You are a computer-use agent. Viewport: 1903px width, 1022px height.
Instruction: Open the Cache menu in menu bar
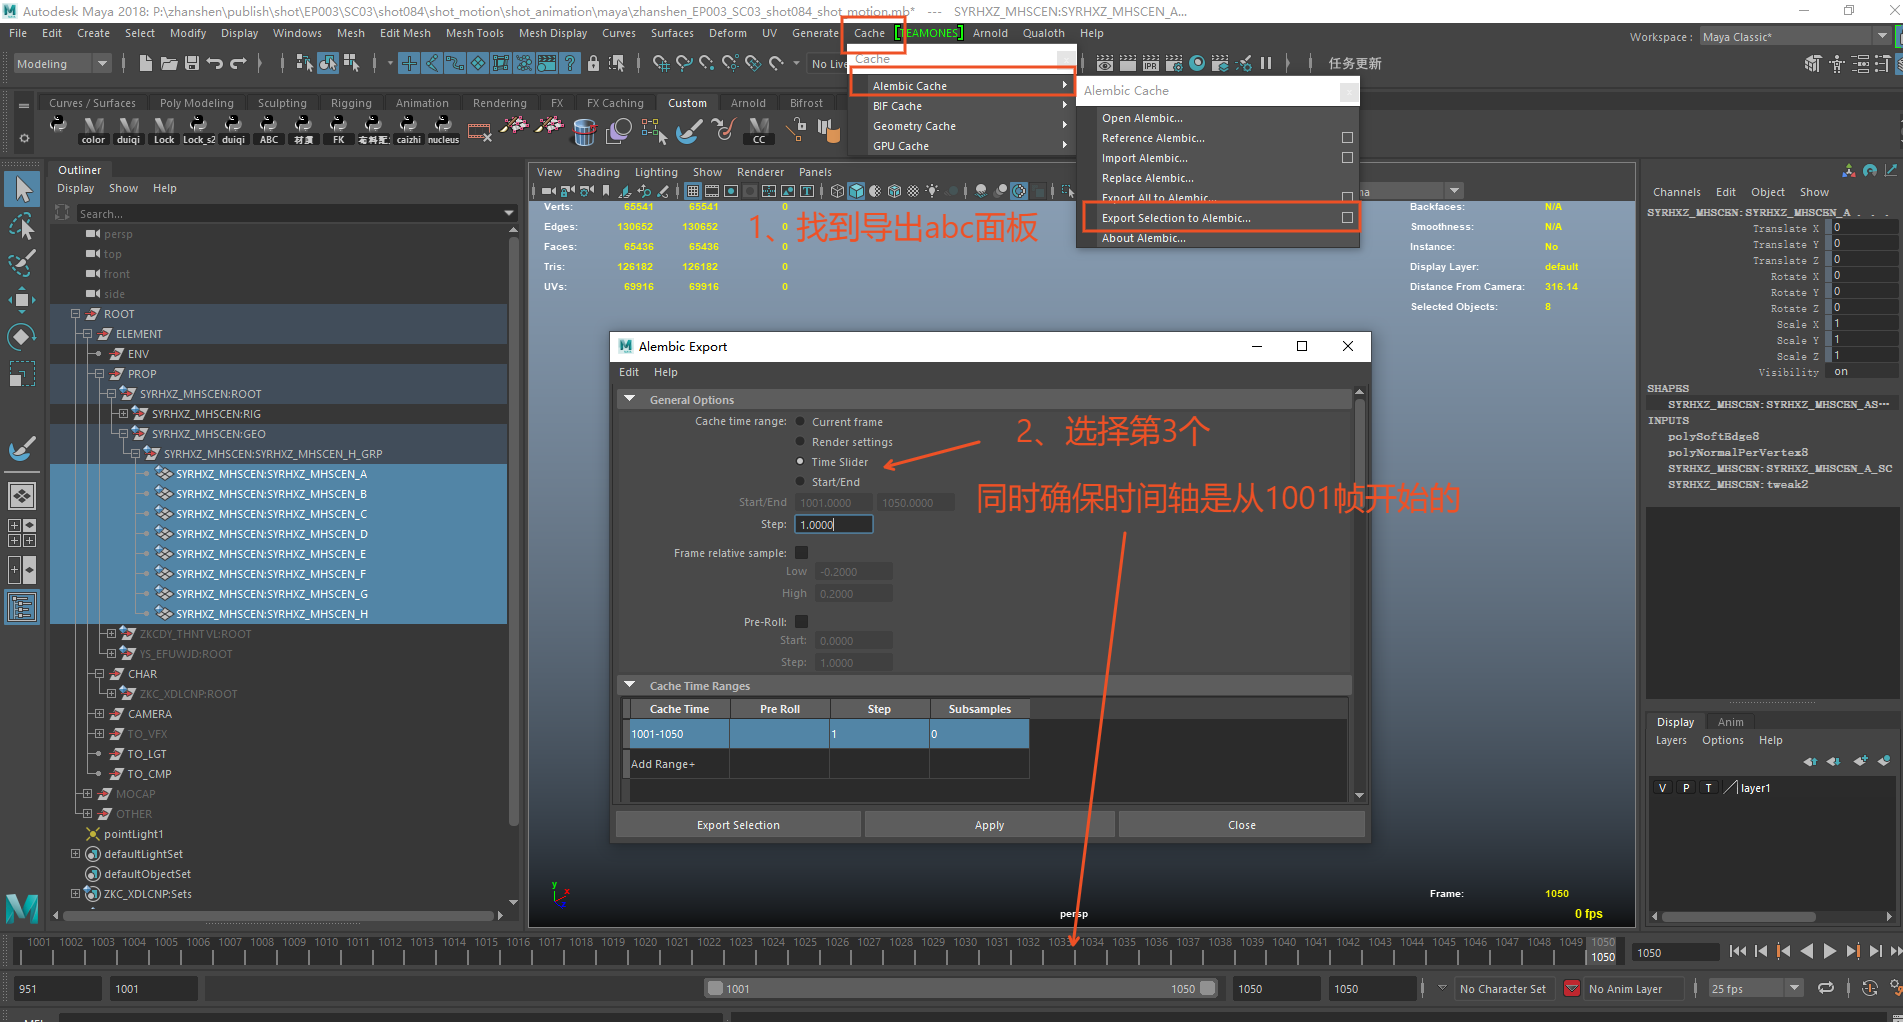point(869,33)
